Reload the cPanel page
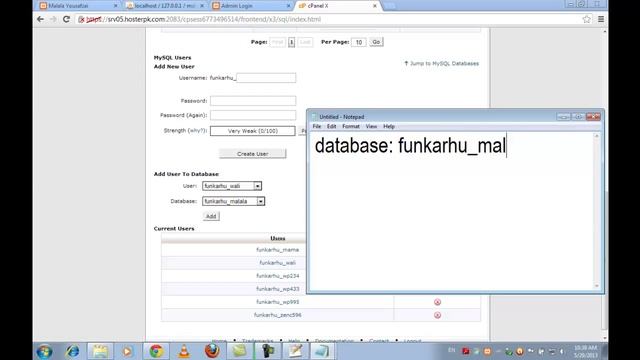Viewport: 640px width, 360px height. [66, 19]
